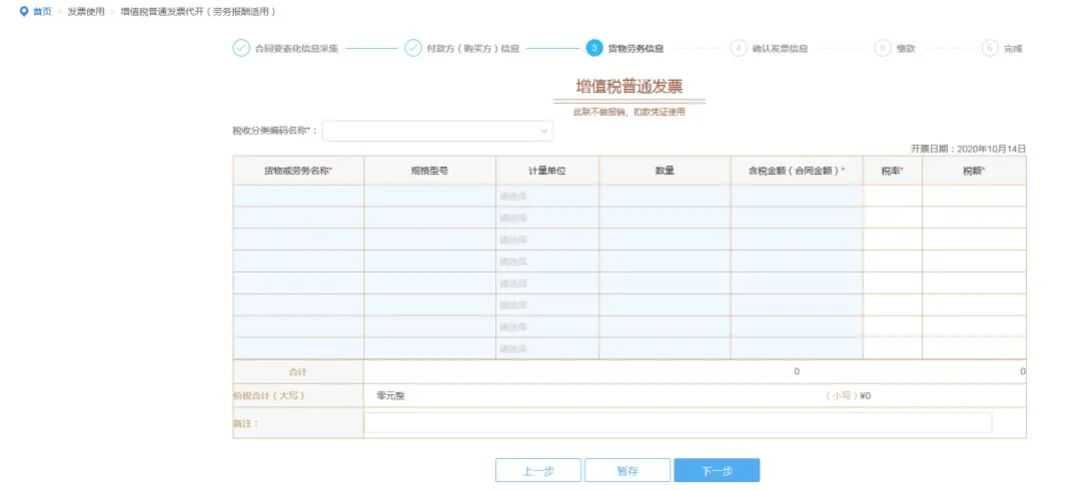Click first row 货物或劳务名称 input cell
The image size is (1079, 490).
tap(298, 196)
